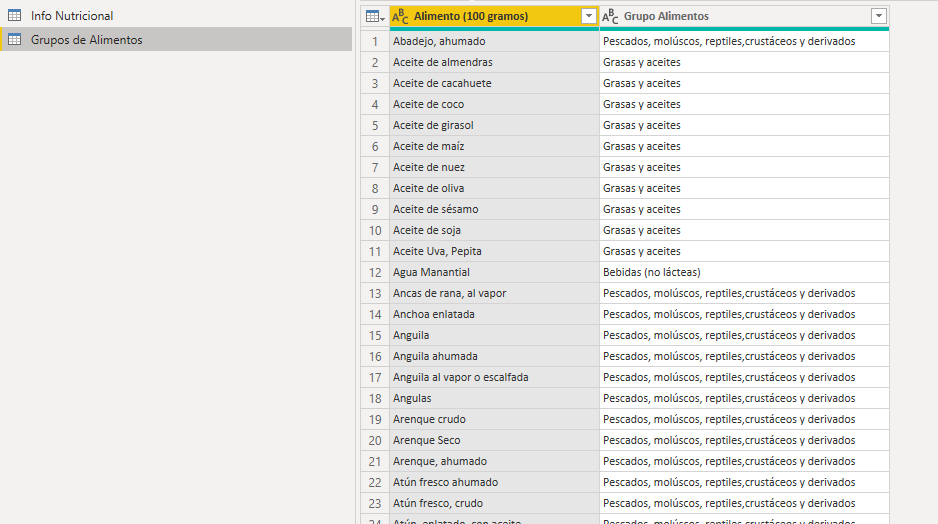The height and width of the screenshot is (524, 938).
Task: Click the cell 'Agua Manantial'
Action: point(494,272)
